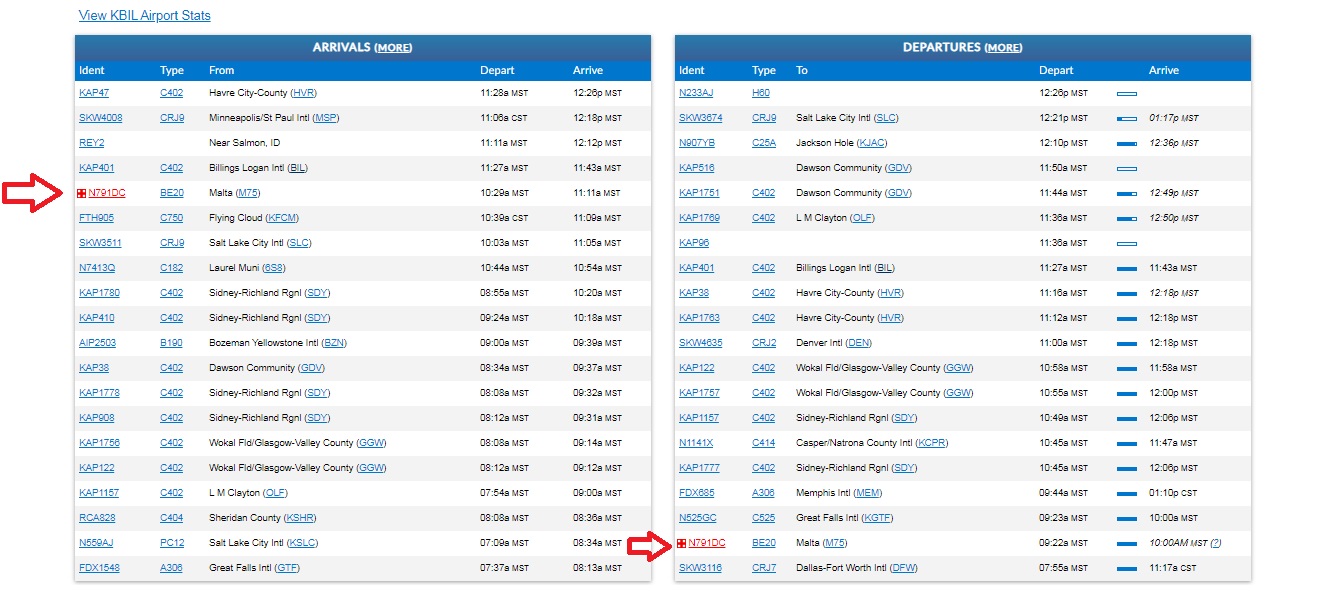Open C404 aircraft type link

[171, 518]
